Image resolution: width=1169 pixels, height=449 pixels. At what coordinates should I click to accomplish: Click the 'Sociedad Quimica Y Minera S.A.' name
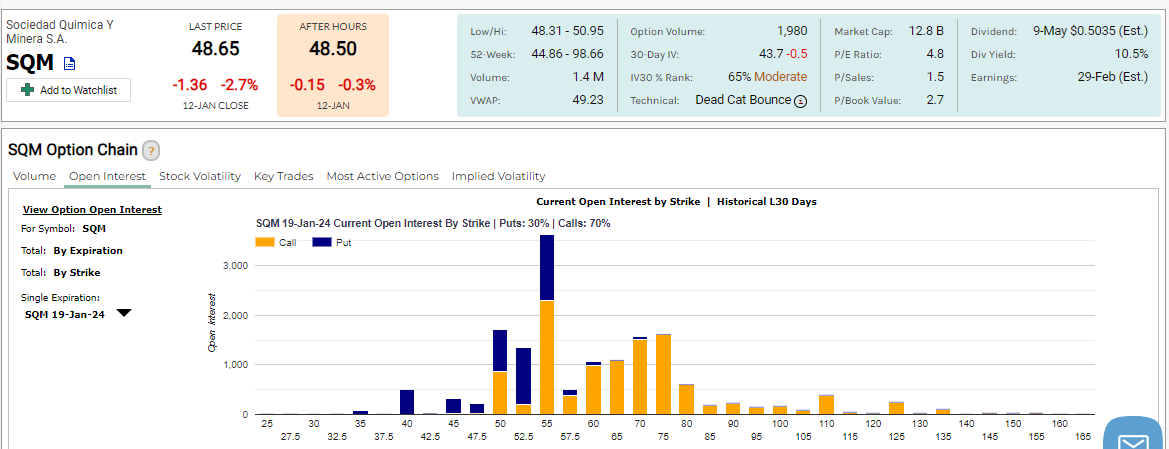[x=60, y=31]
